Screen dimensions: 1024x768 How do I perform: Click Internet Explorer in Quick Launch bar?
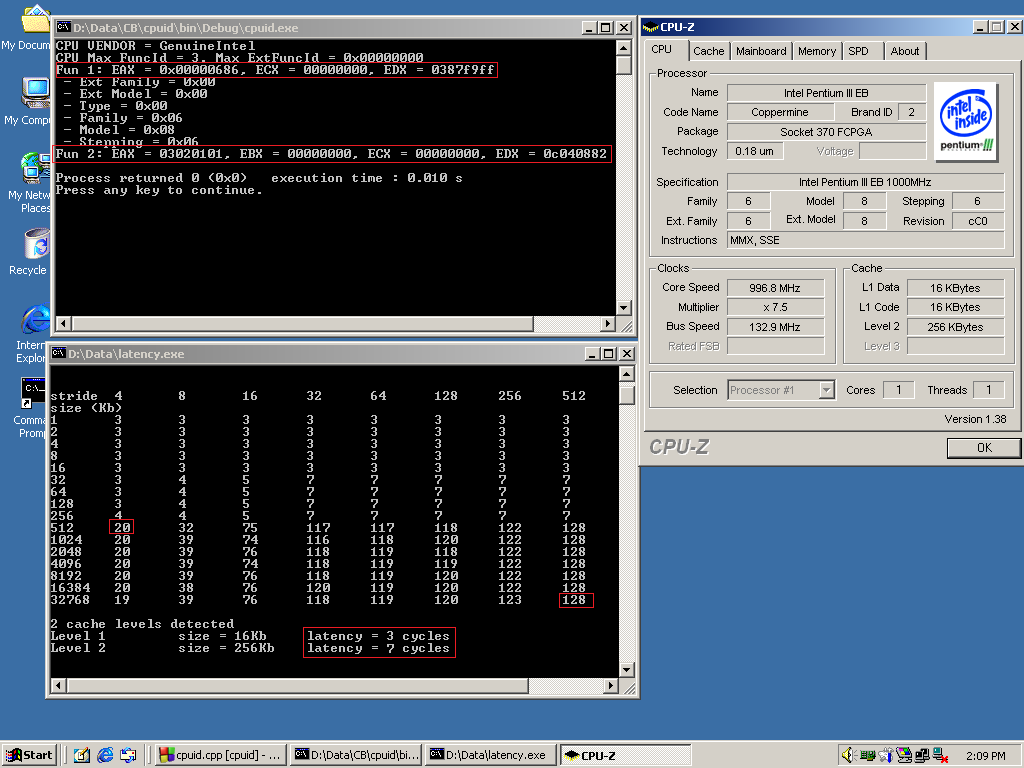click(104, 755)
